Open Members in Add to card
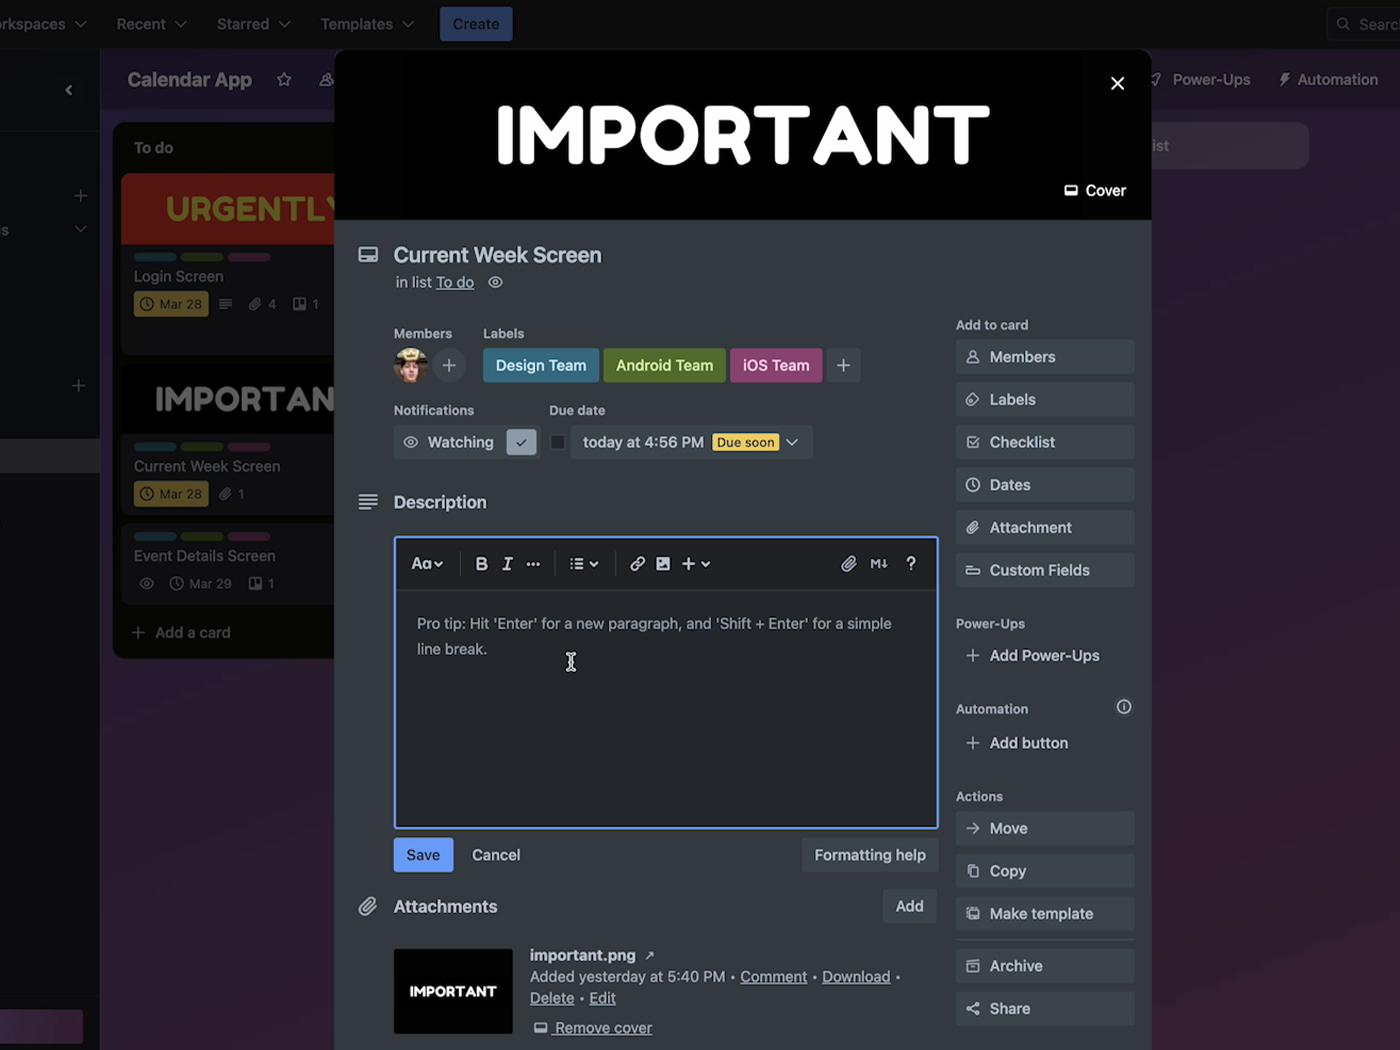Image resolution: width=1400 pixels, height=1050 pixels. coord(1045,357)
